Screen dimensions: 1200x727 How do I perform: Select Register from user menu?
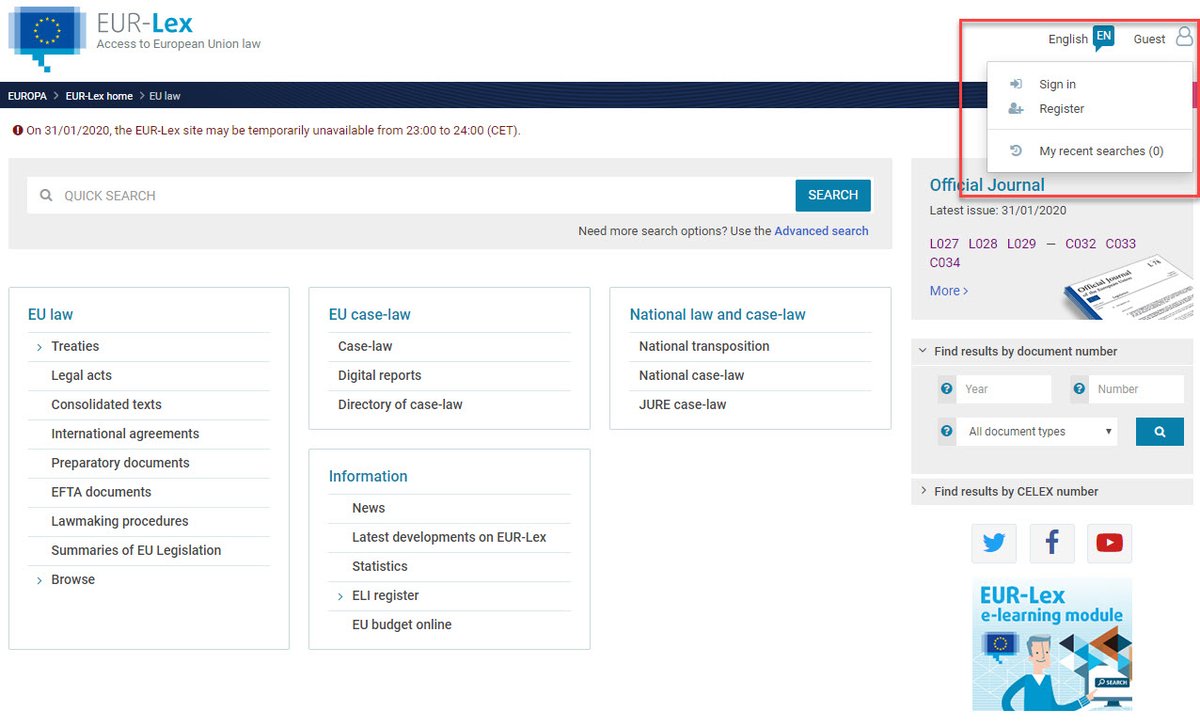coord(1061,109)
